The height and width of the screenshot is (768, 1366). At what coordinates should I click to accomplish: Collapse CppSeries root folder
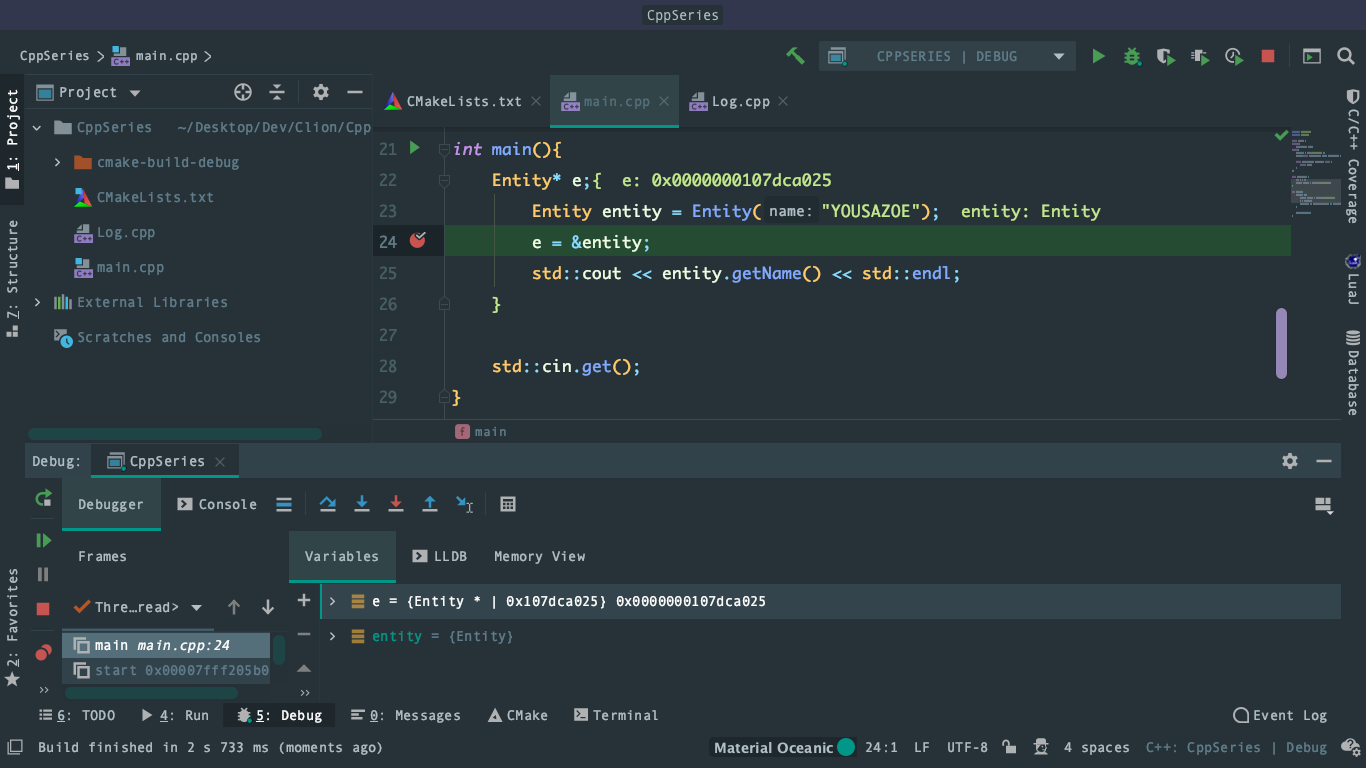(37, 127)
